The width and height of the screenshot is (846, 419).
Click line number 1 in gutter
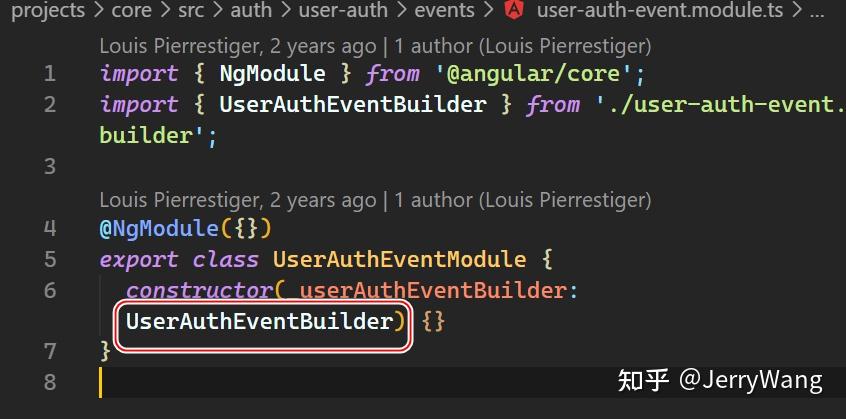coord(50,74)
